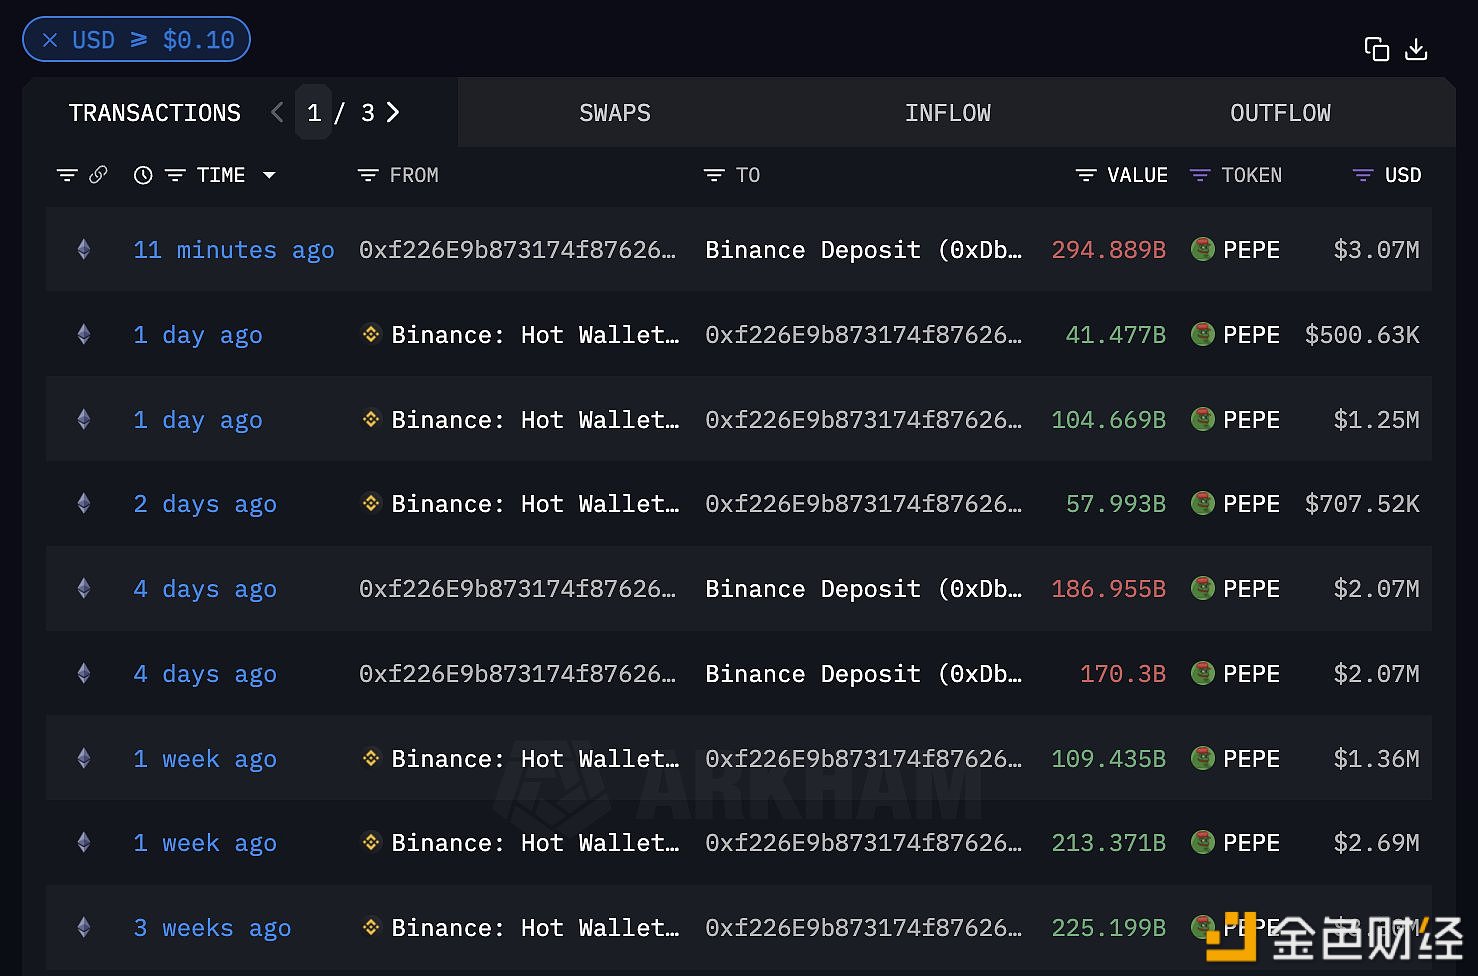1478x976 pixels.
Task: Click Ethereum icon on 2 days ago row
Action: tap(84, 504)
